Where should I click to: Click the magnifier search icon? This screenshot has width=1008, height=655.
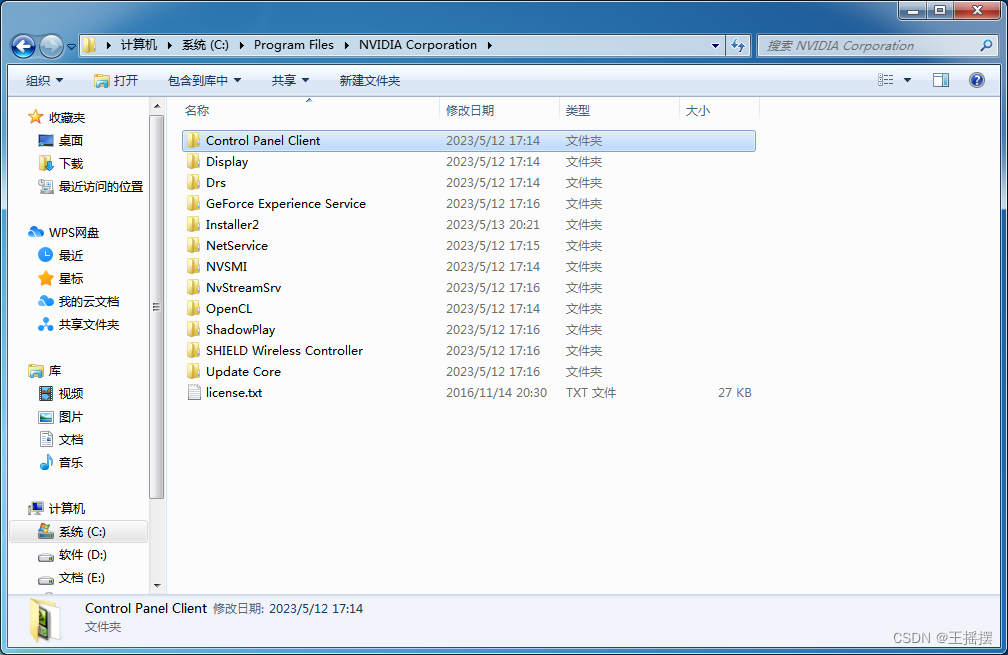(987, 45)
